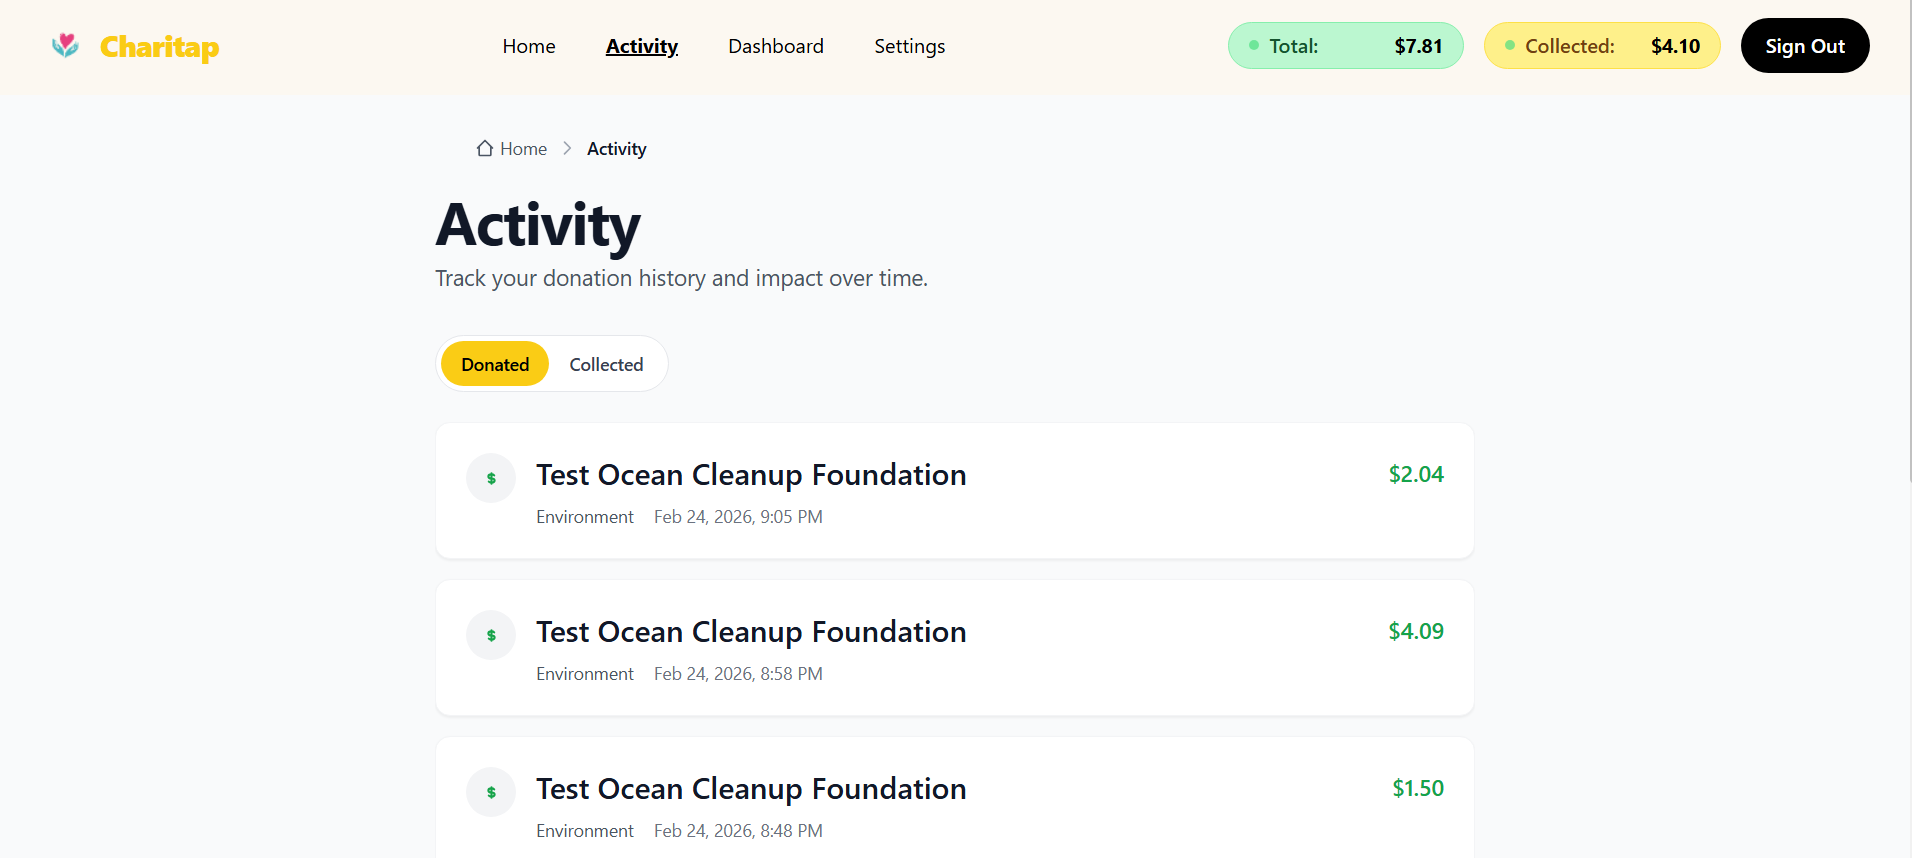The width and height of the screenshot is (1912, 858).
Task: Click the Charitap brand name
Action: [x=159, y=46]
